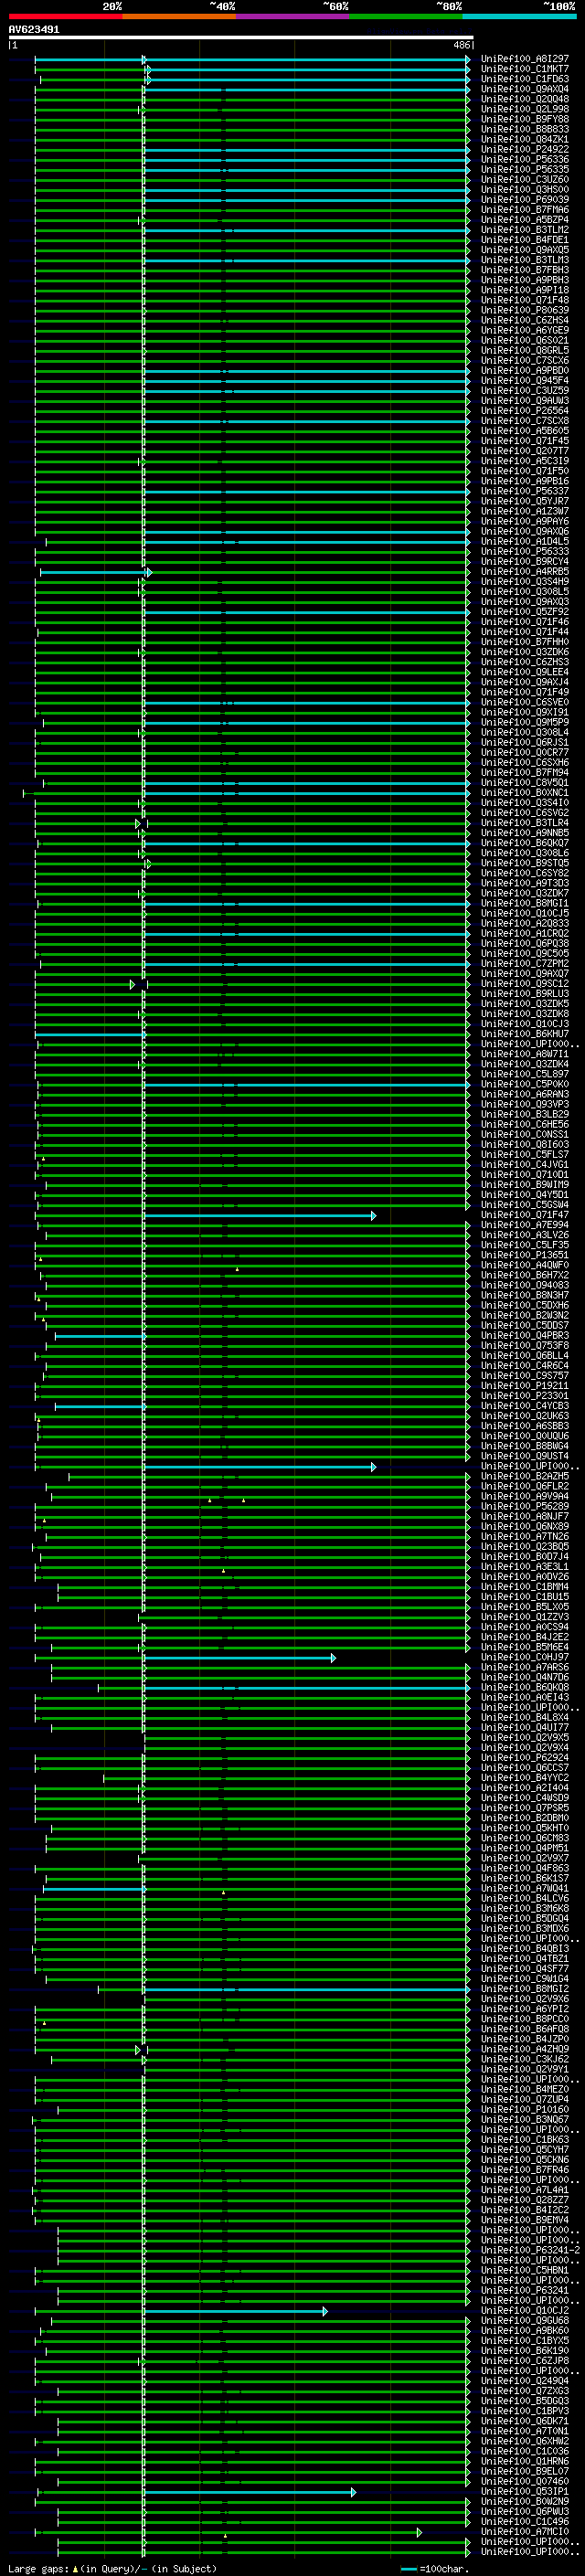Select hit label UniRef100_A9PBD0
Screen dimensions: 585x2576
[524, 370]
